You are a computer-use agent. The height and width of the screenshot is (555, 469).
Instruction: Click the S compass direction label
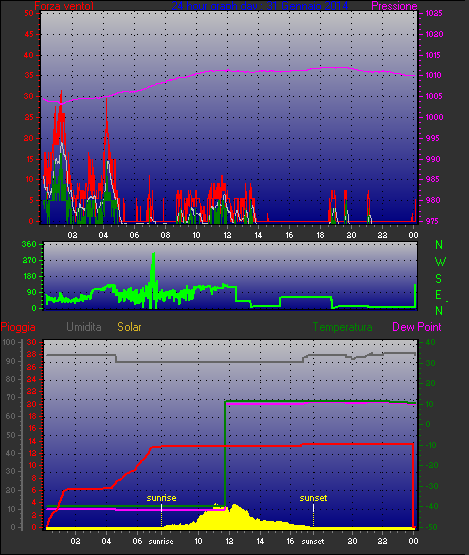coord(439,279)
